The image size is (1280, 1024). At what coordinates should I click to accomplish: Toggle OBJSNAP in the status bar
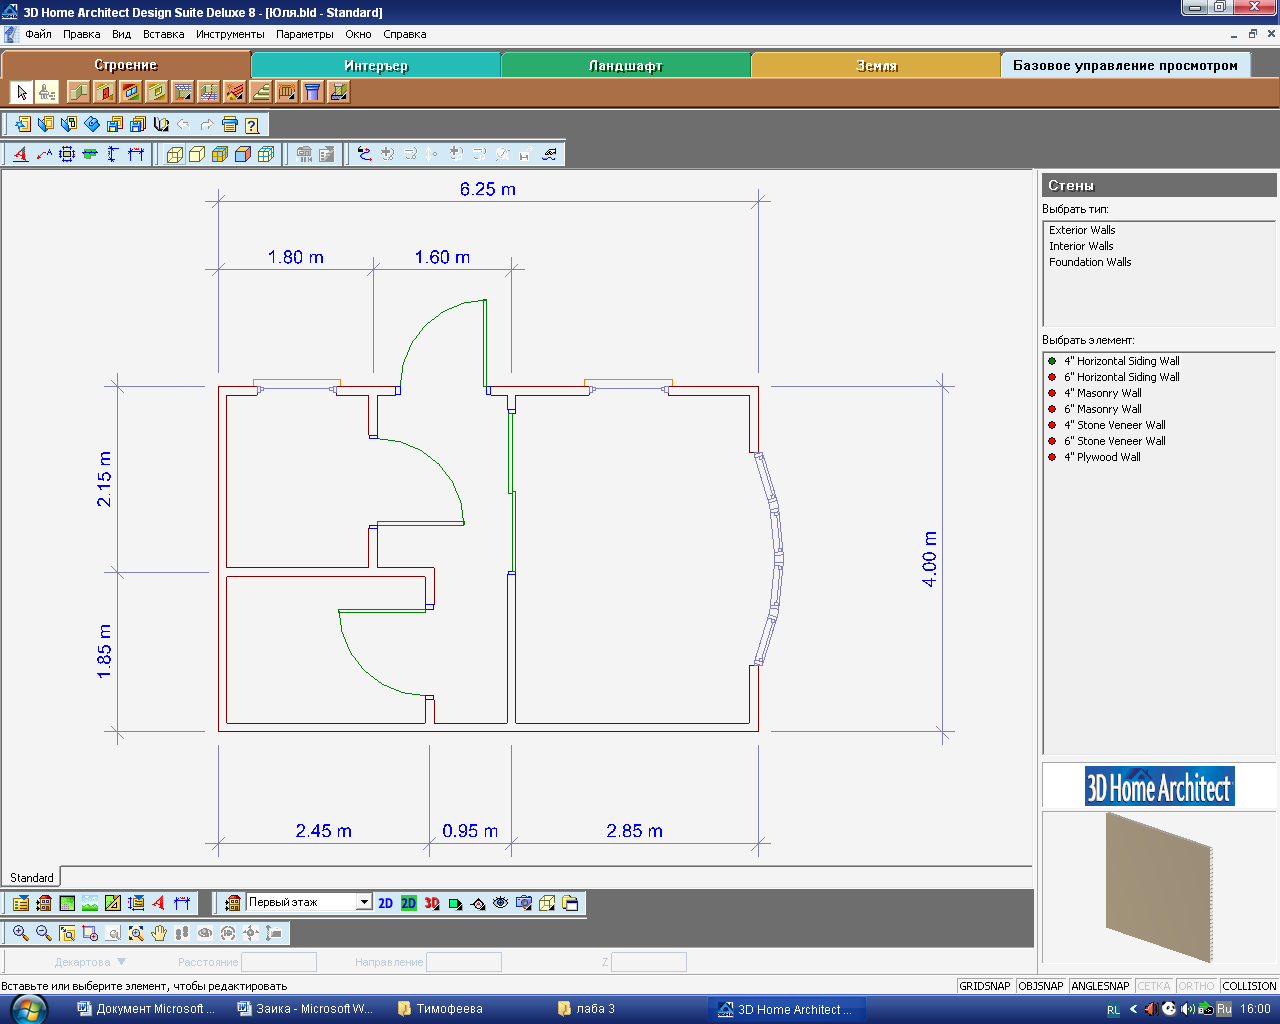pyautogui.click(x=1040, y=986)
